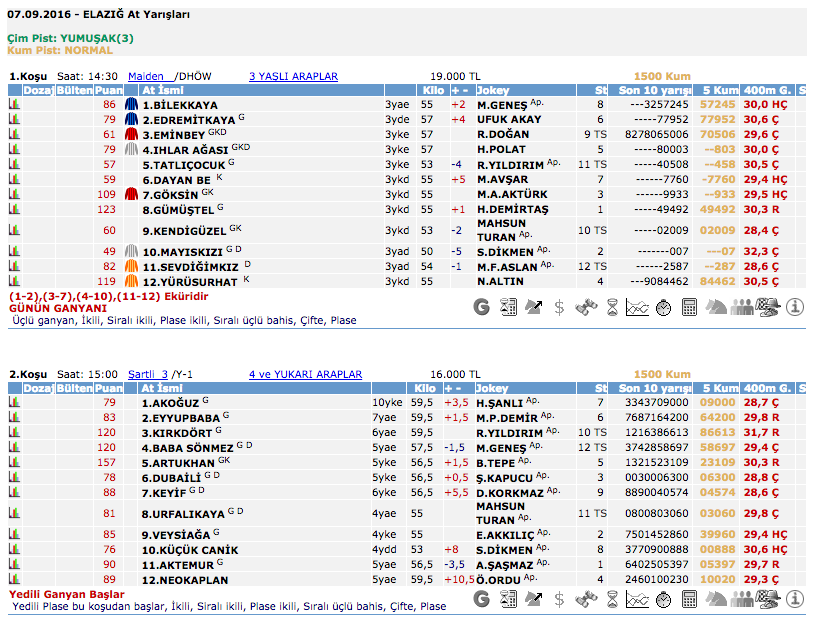This screenshot has height=628, width=836.
Task: Click the line chart icon under race 2
Action: click(637, 598)
